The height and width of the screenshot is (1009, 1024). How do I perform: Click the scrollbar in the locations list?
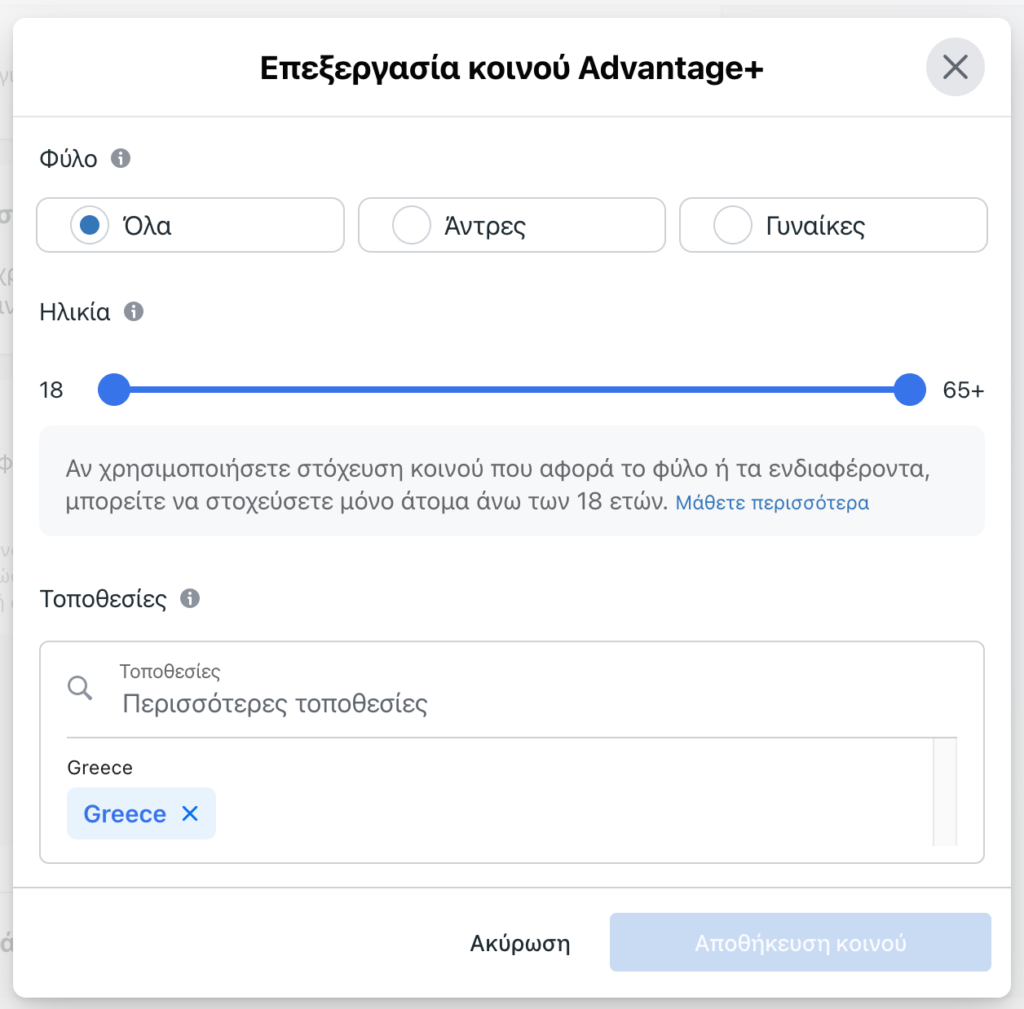tap(945, 792)
